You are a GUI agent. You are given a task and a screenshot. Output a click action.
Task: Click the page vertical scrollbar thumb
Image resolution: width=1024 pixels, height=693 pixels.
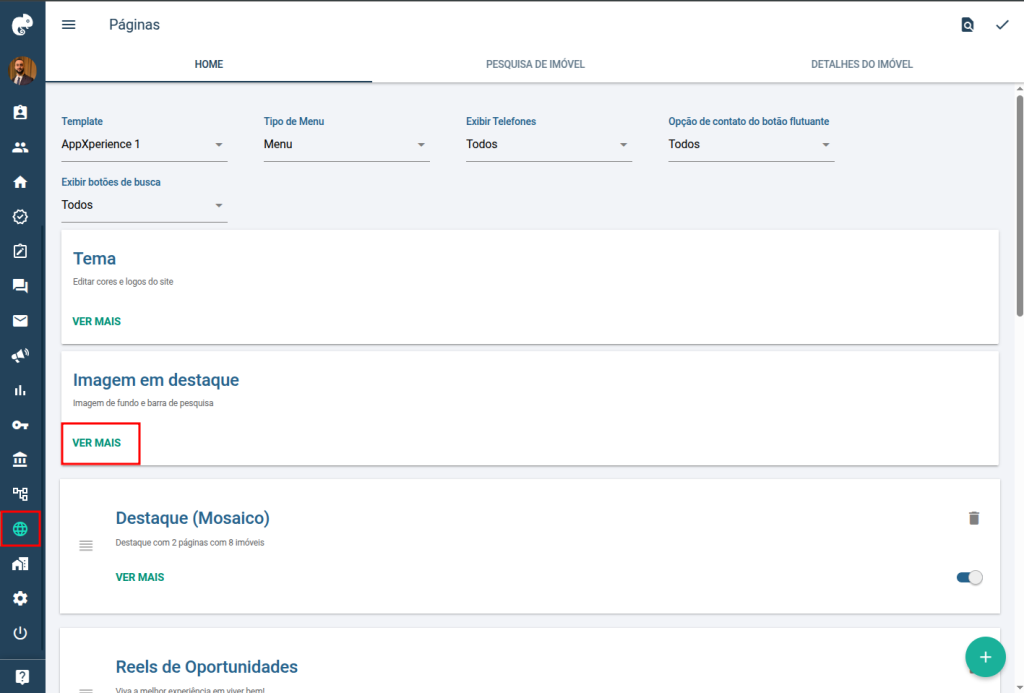[1019, 205]
